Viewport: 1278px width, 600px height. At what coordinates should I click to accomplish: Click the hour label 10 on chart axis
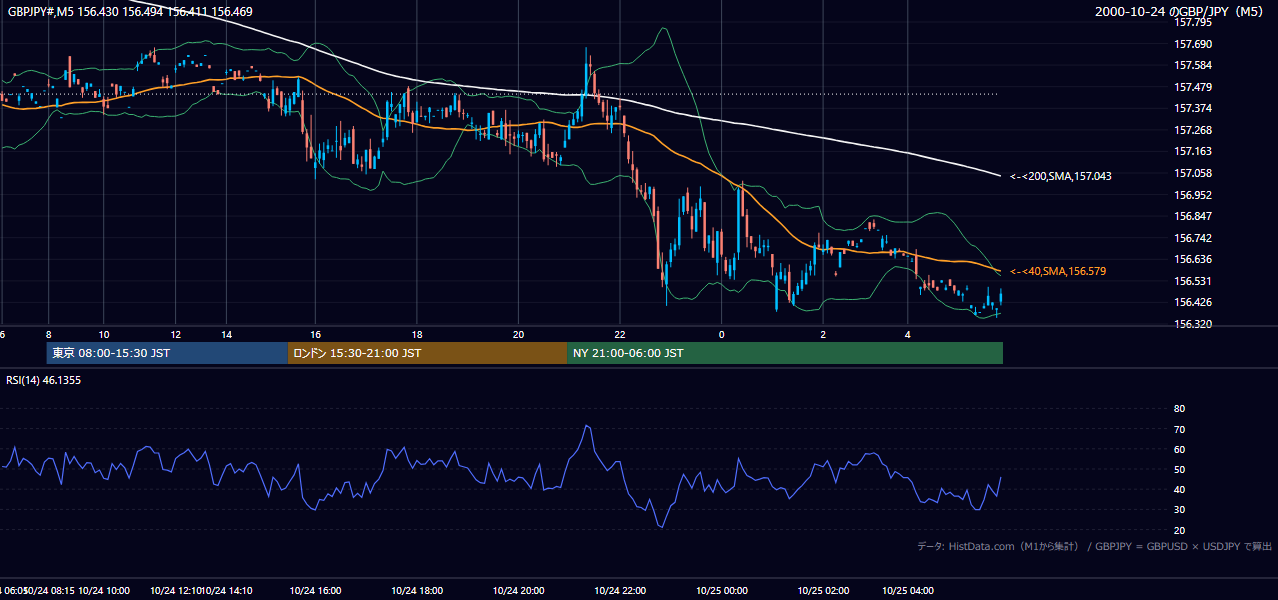point(103,334)
